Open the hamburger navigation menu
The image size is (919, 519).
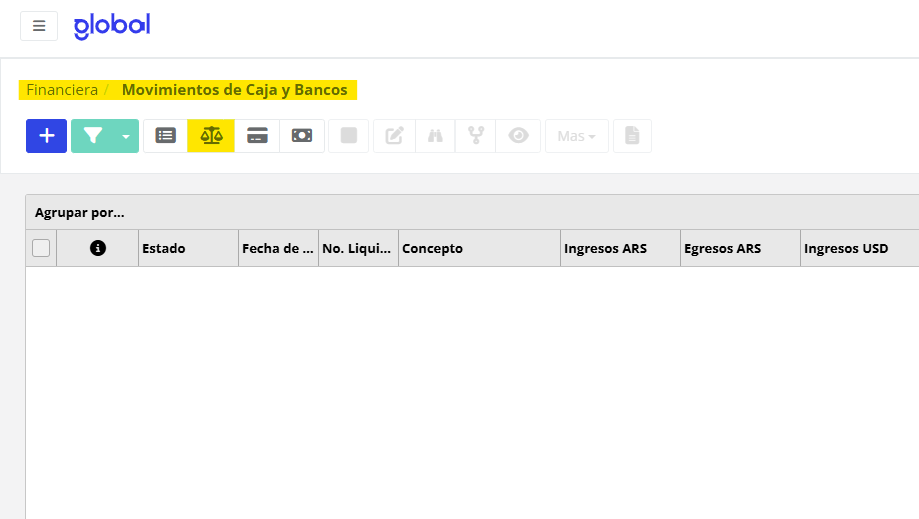(x=39, y=26)
